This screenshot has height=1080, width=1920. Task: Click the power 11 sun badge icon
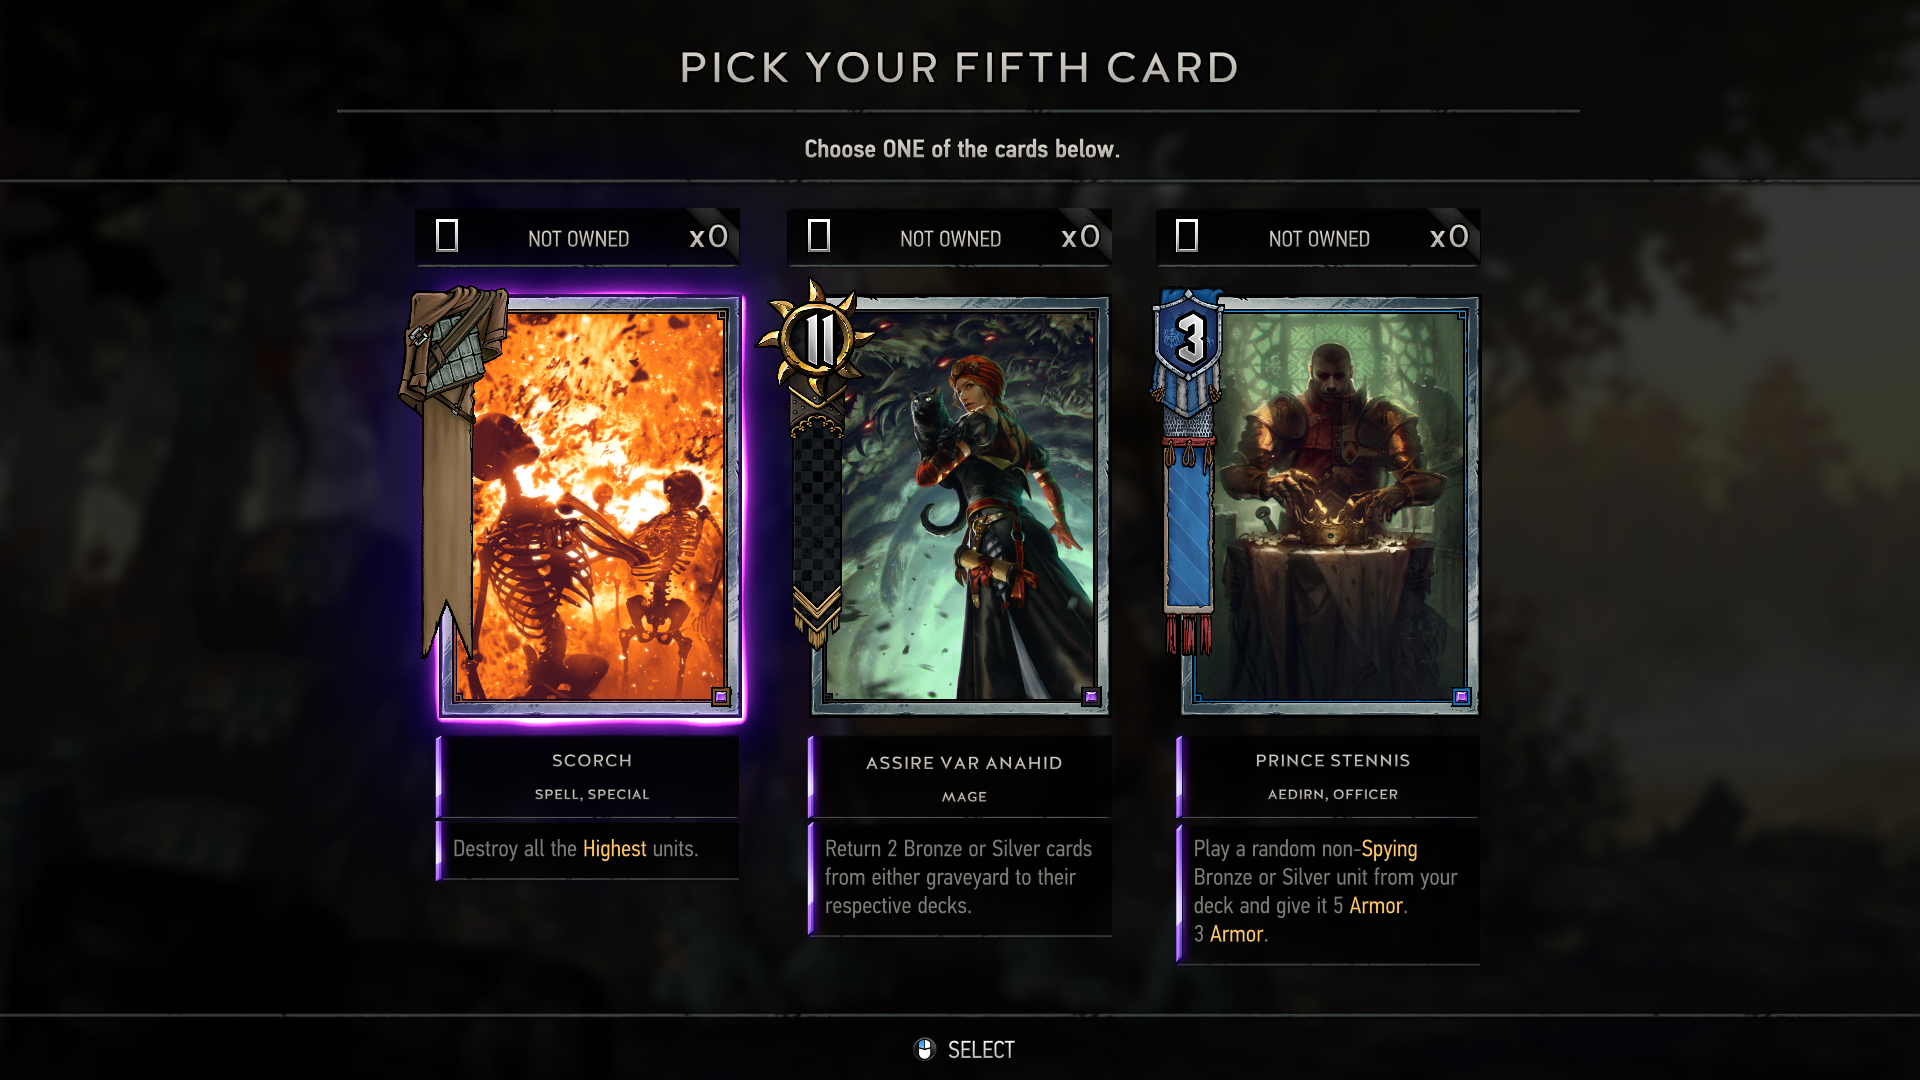[x=819, y=340]
